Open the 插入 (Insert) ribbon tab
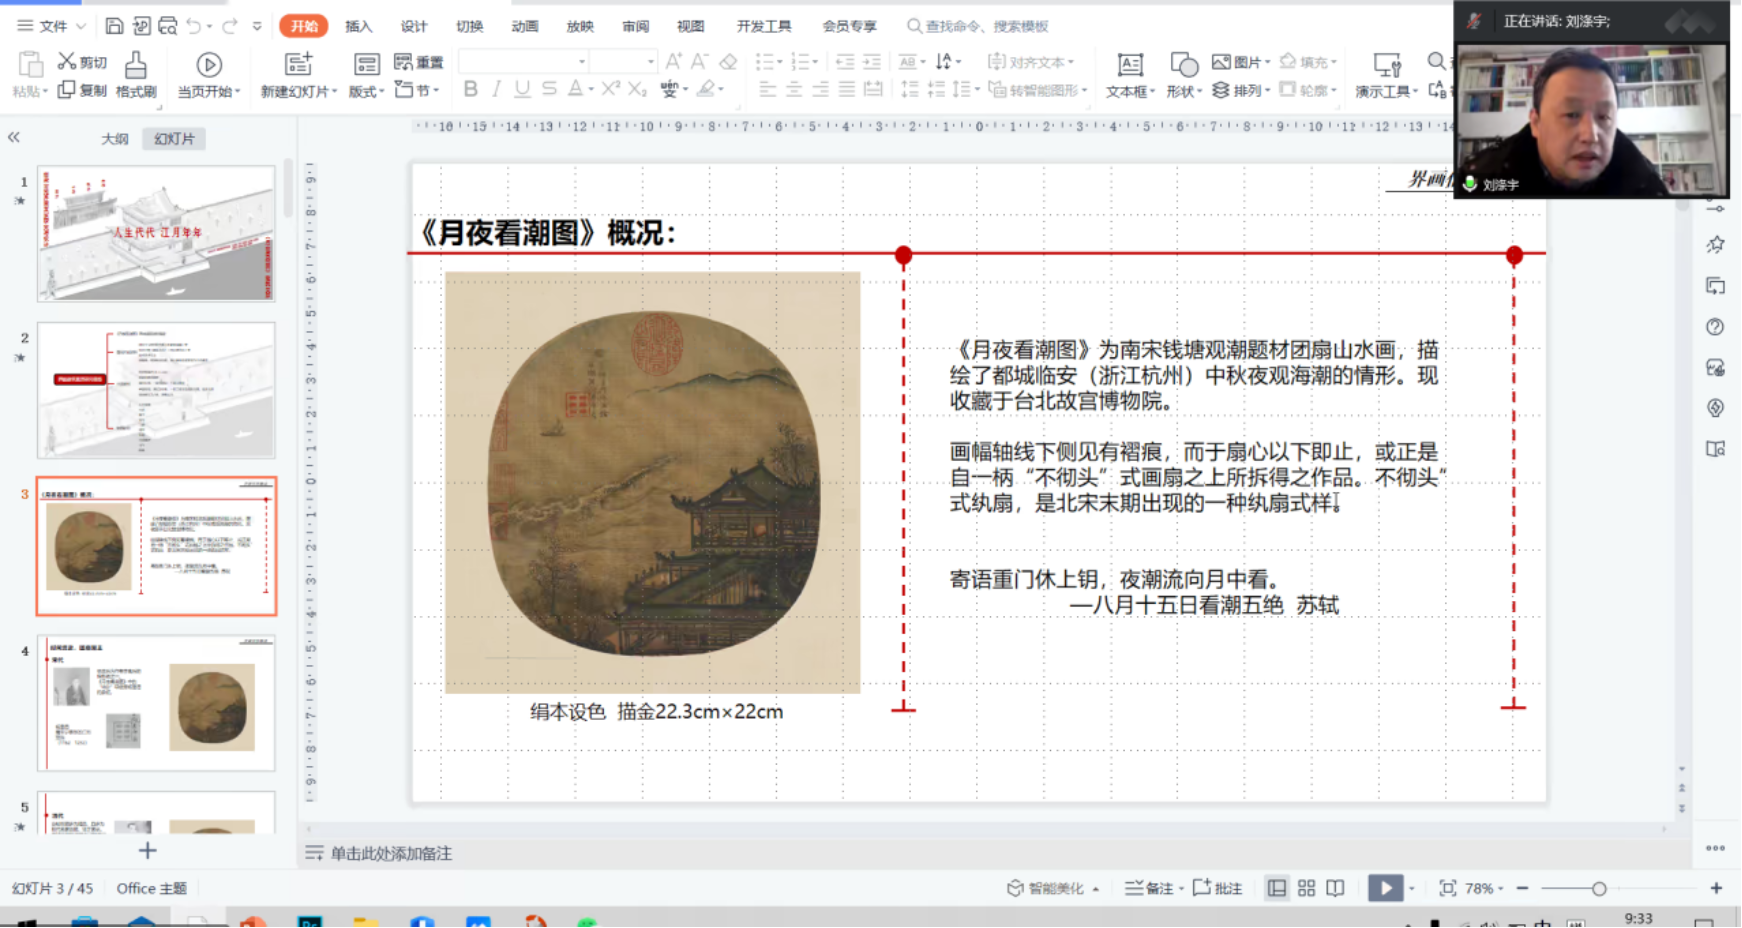This screenshot has height=928, width=1742. pyautogui.click(x=358, y=26)
